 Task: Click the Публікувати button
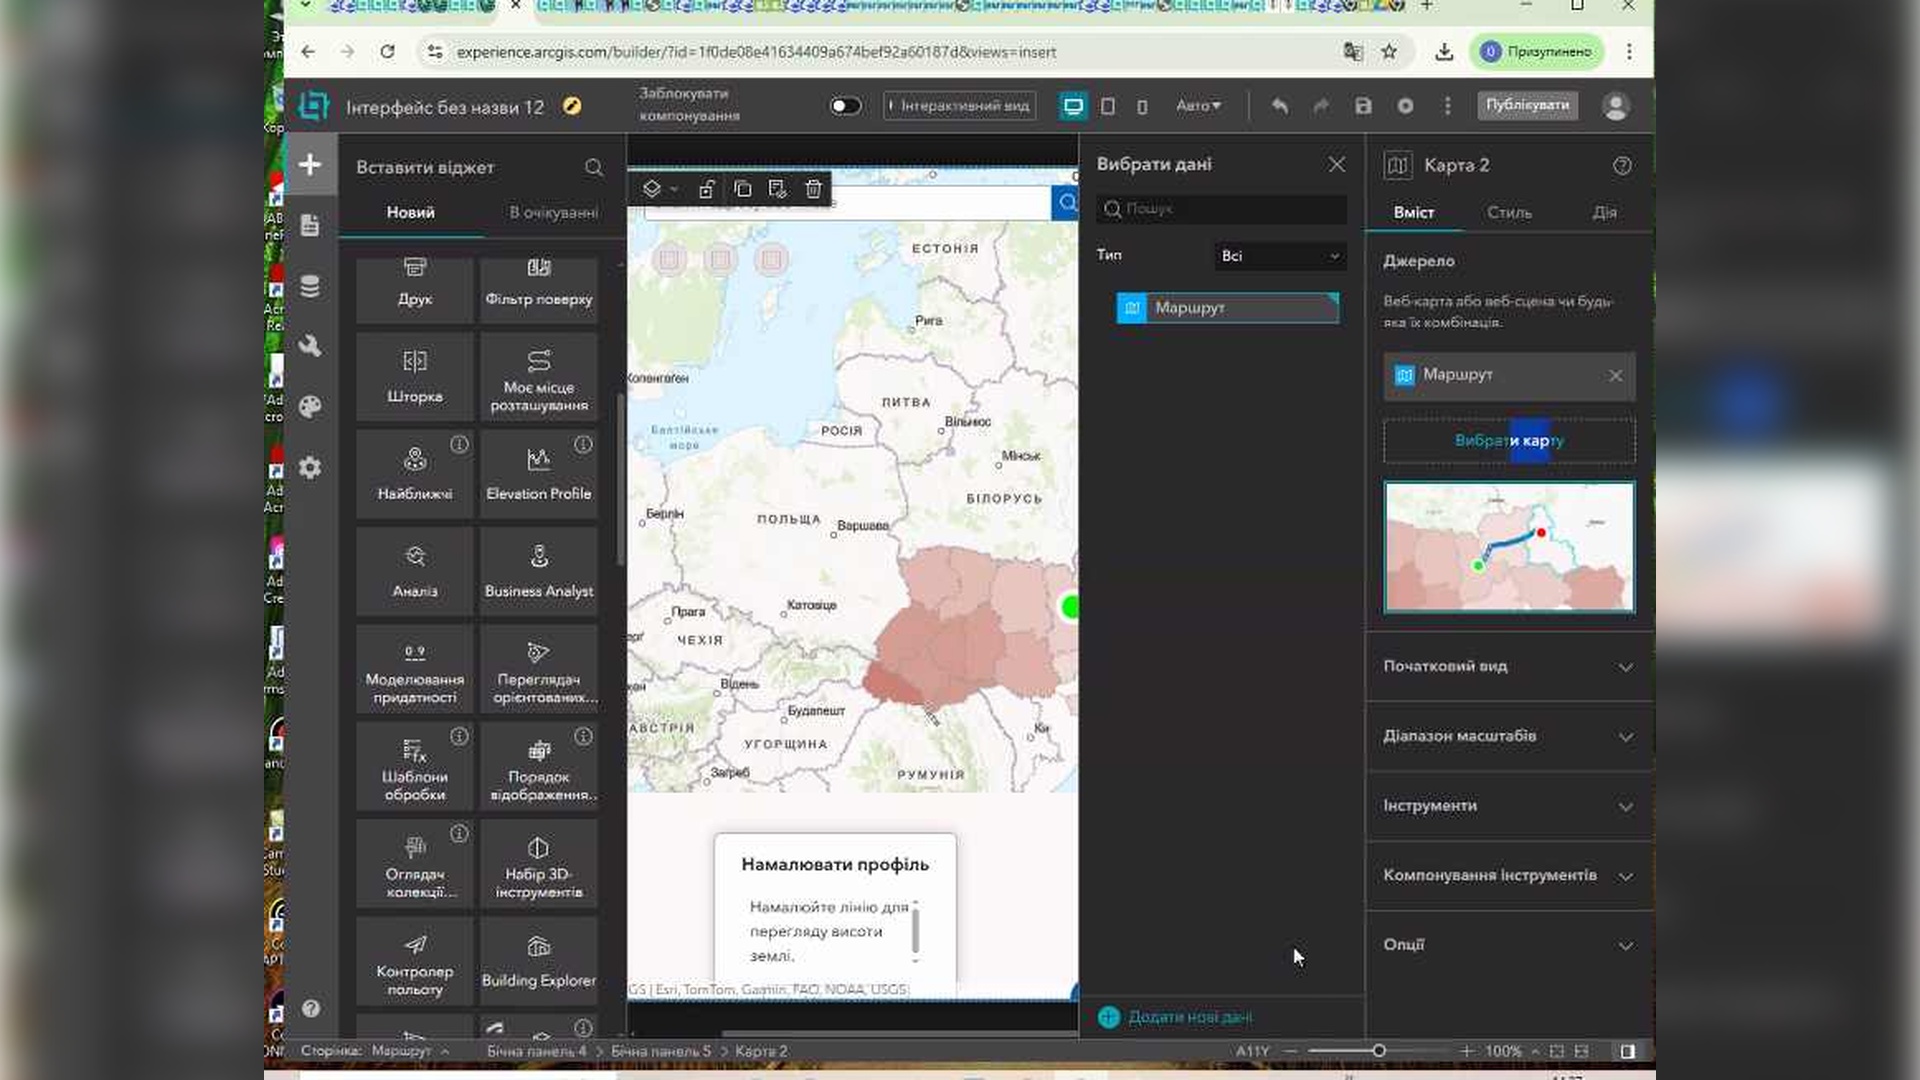[1526, 105]
